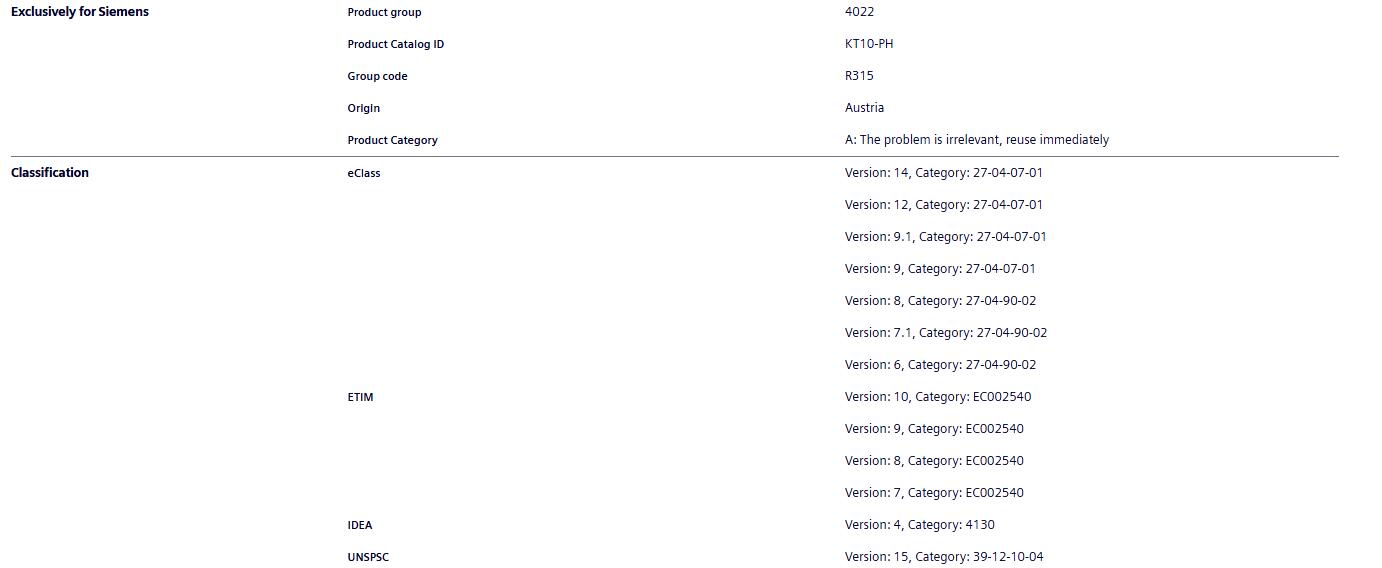Select UNSPSC Version 15 category value
Viewport: 1382px width, 568px height.
tap(943, 557)
